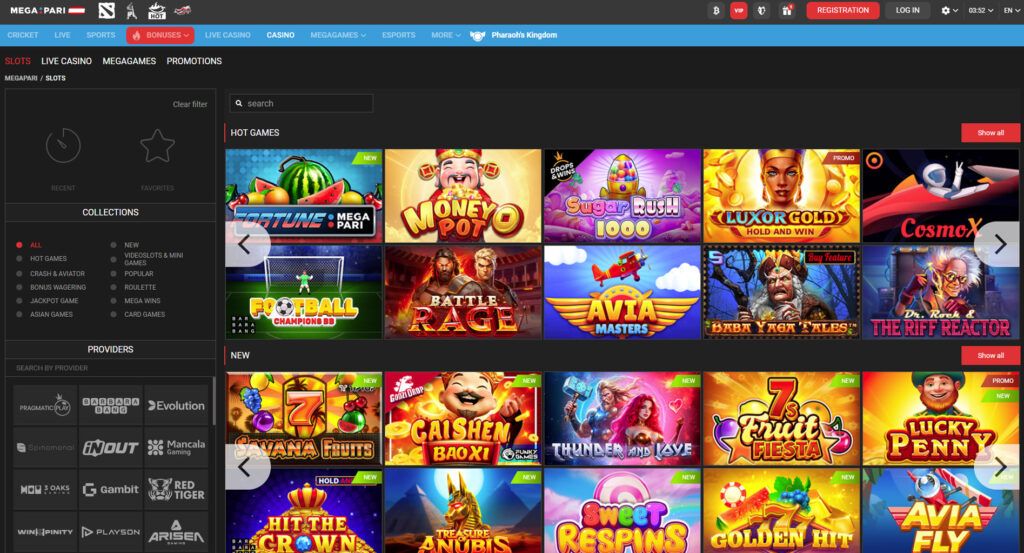The image size is (1024, 553).
Task: Switch to the Megagames sub-tab
Action: pos(129,61)
